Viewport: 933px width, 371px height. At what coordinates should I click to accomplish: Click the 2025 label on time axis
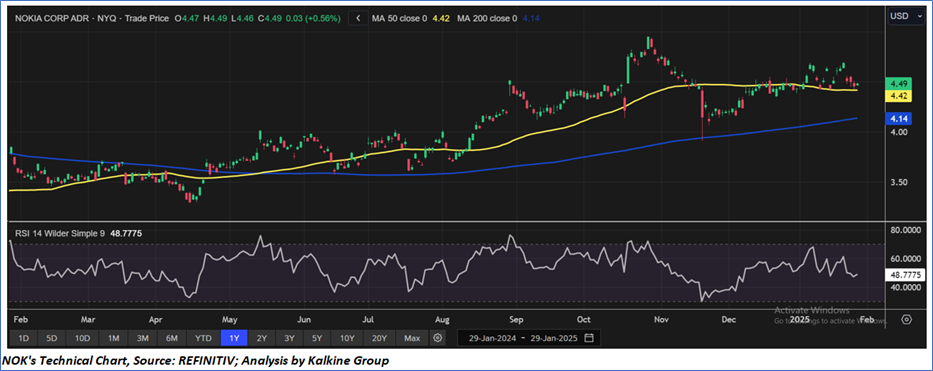(800, 319)
